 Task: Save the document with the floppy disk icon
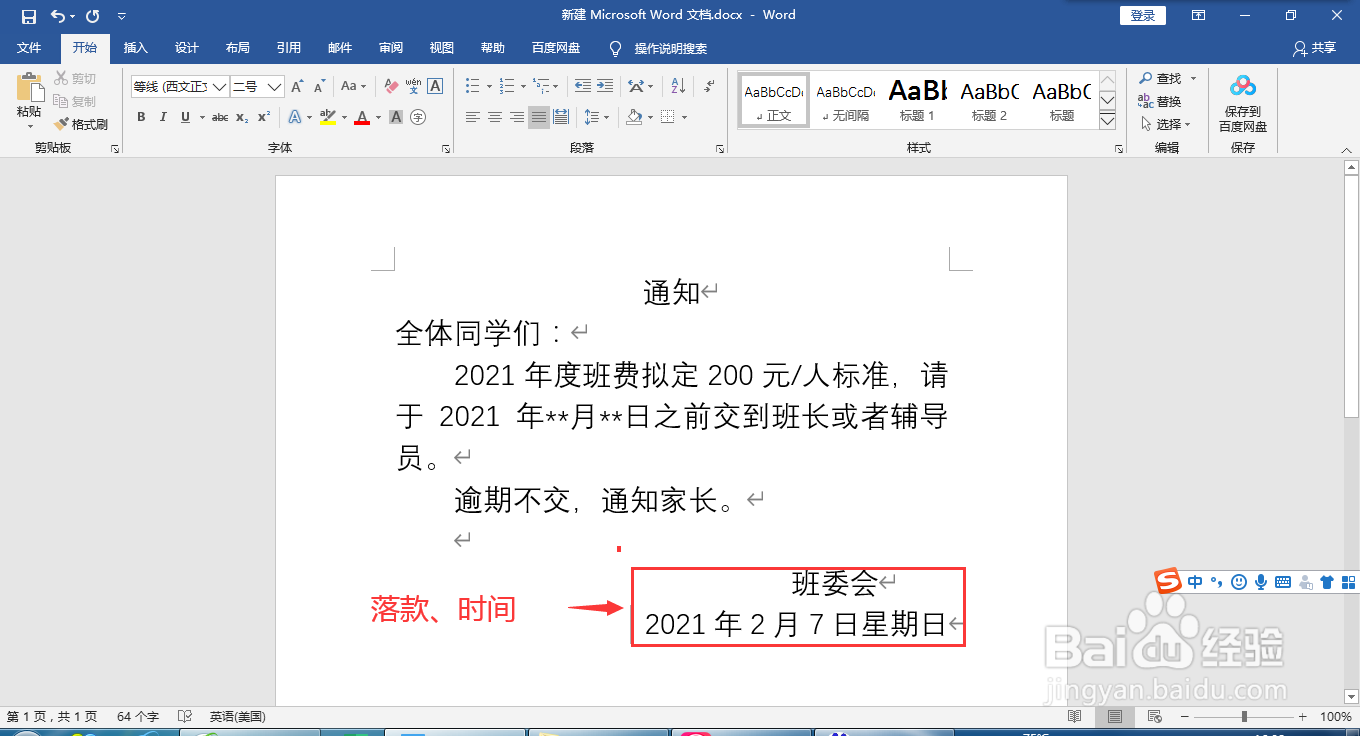pos(28,15)
